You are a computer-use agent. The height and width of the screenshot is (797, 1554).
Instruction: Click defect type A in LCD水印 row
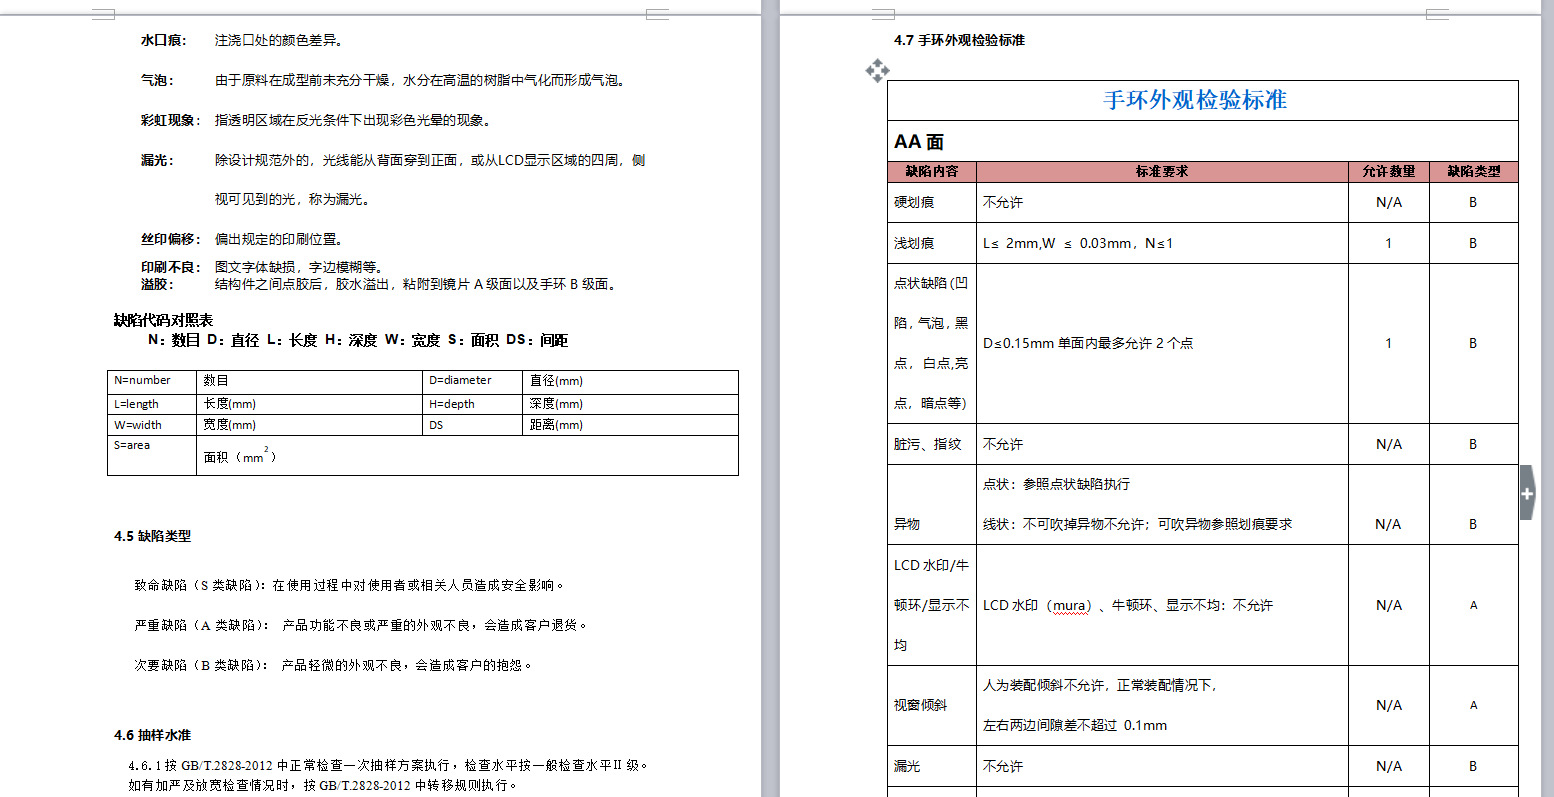[1474, 606]
